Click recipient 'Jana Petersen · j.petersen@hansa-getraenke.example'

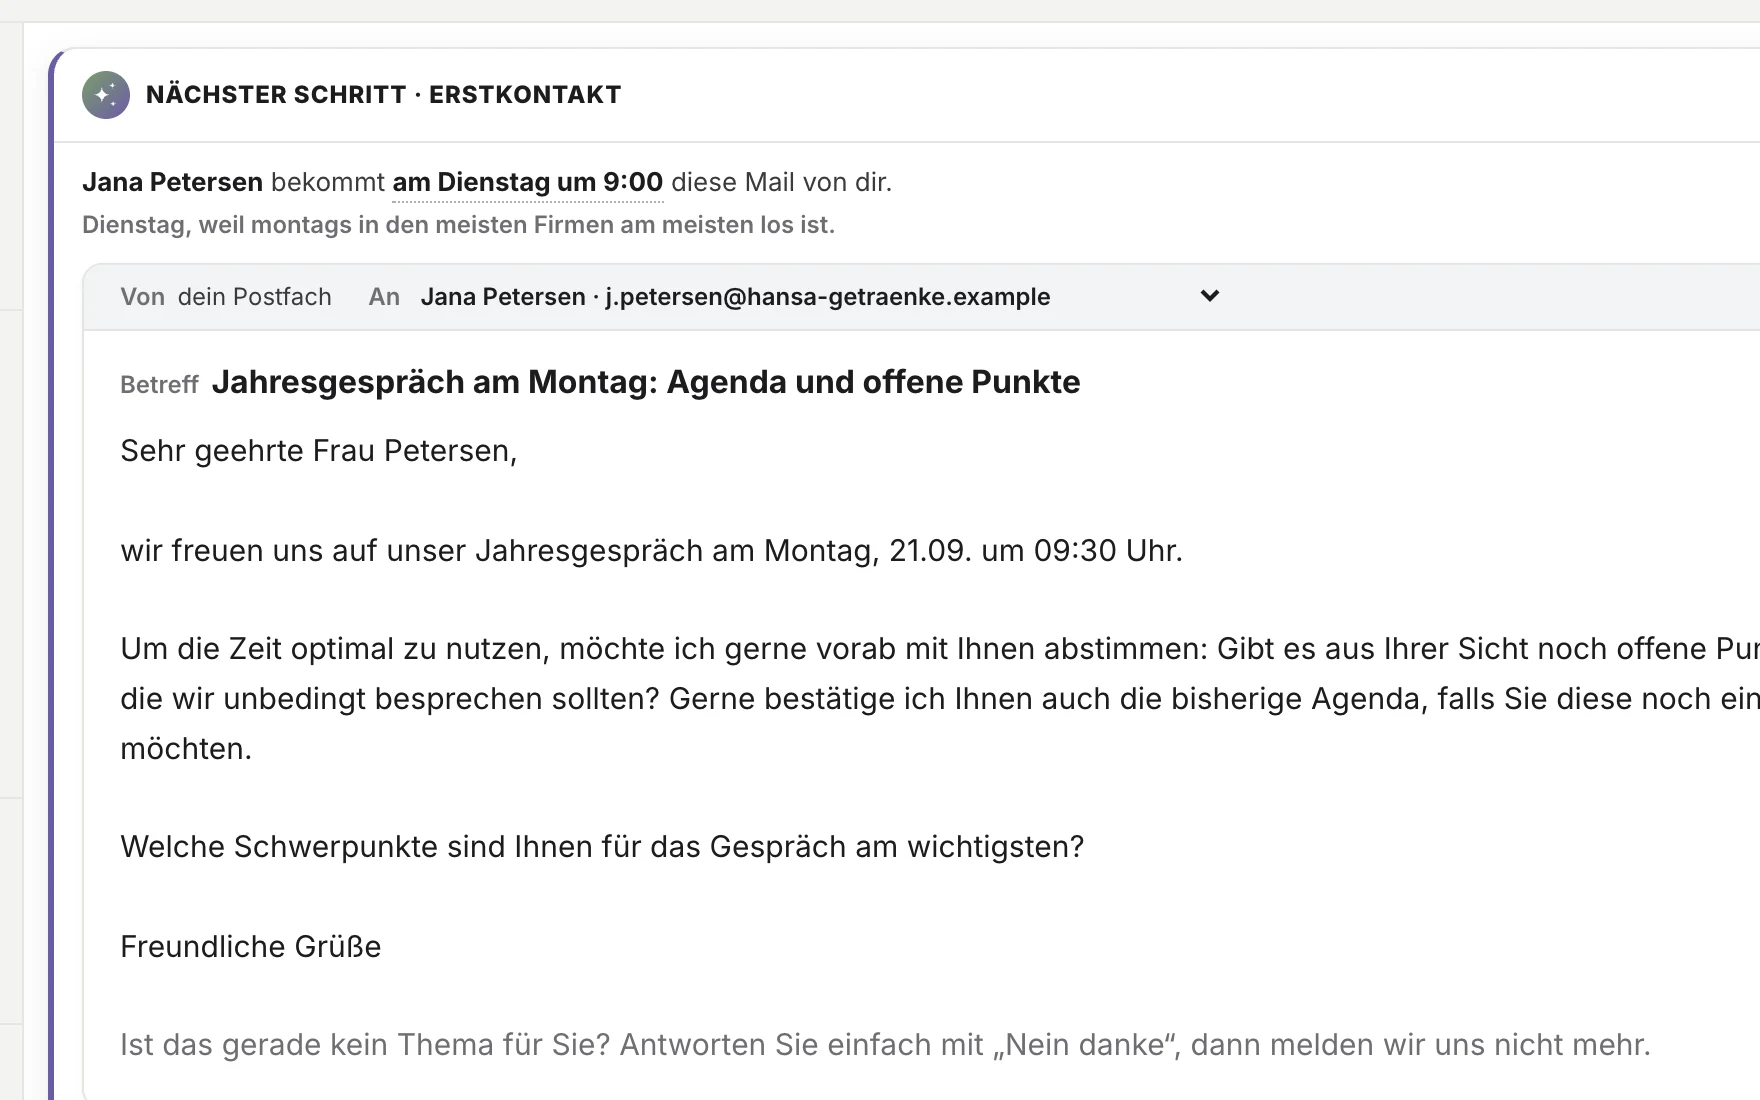(x=735, y=297)
